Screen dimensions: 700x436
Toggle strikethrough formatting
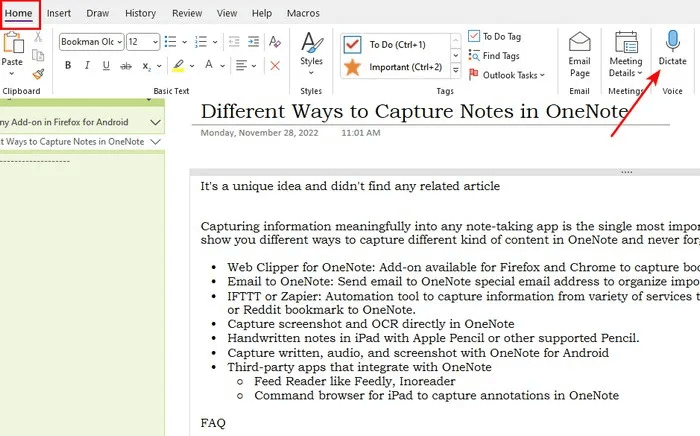pyautogui.click(x=126, y=66)
